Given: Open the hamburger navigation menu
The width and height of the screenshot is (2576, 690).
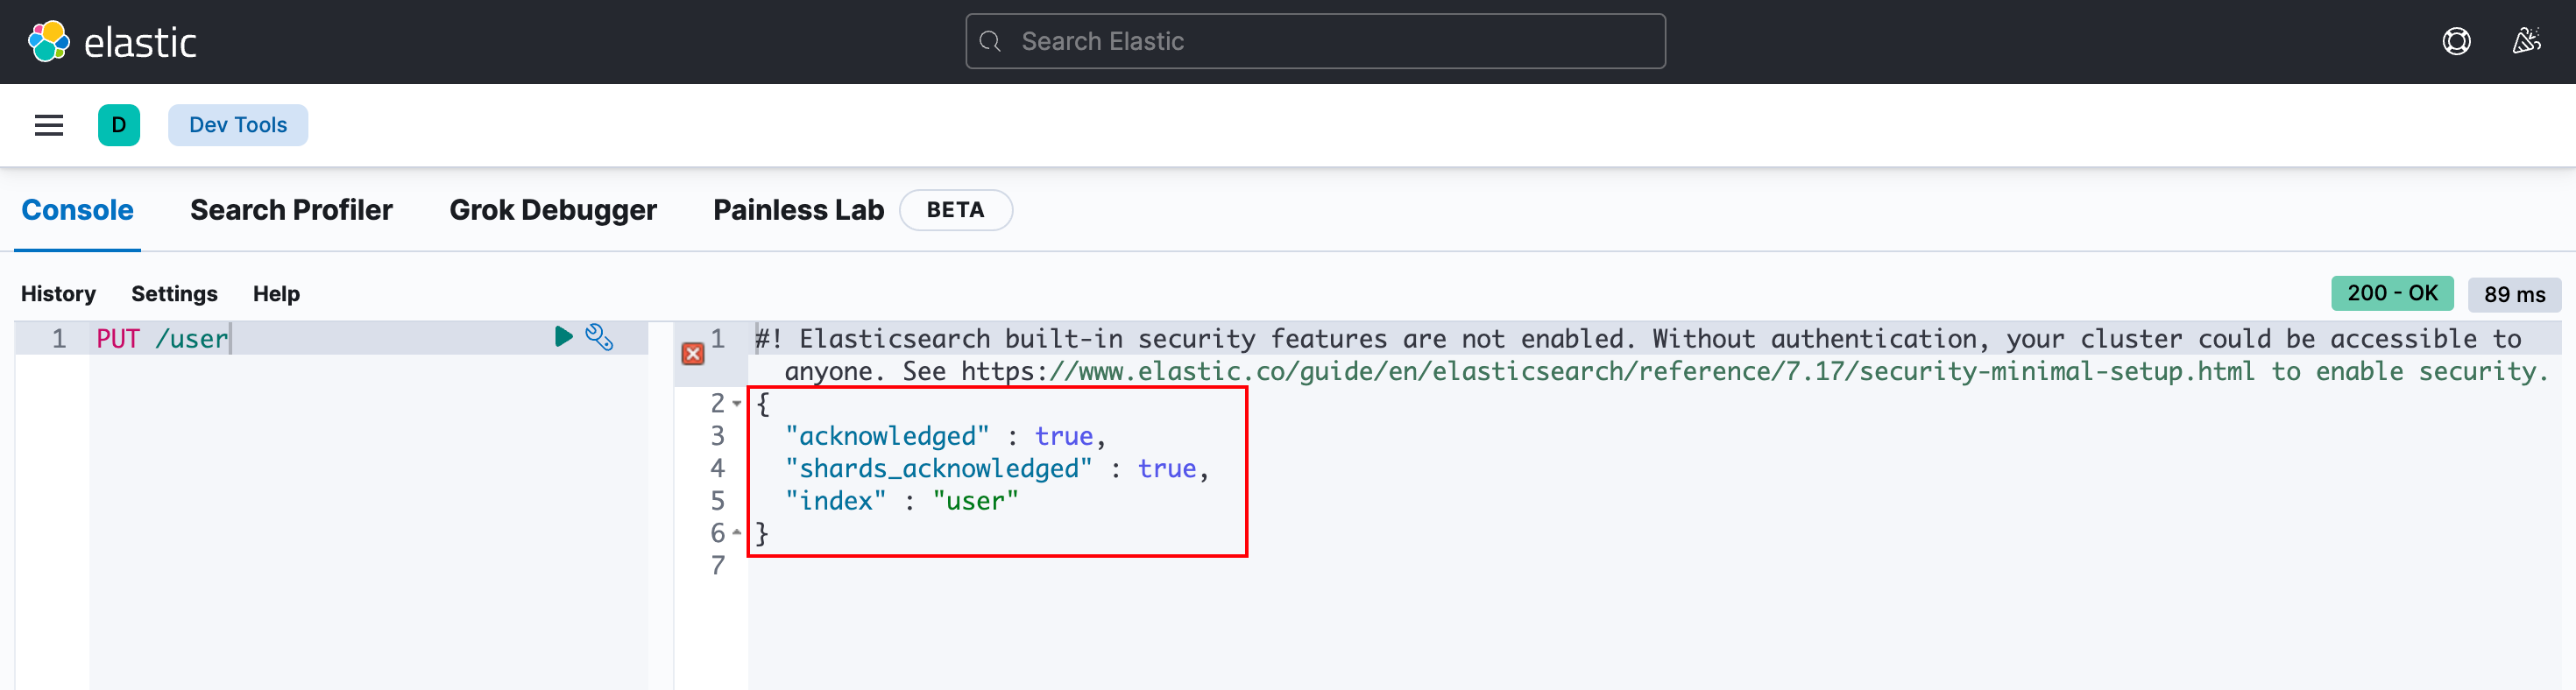Looking at the screenshot, I should (x=49, y=125).
